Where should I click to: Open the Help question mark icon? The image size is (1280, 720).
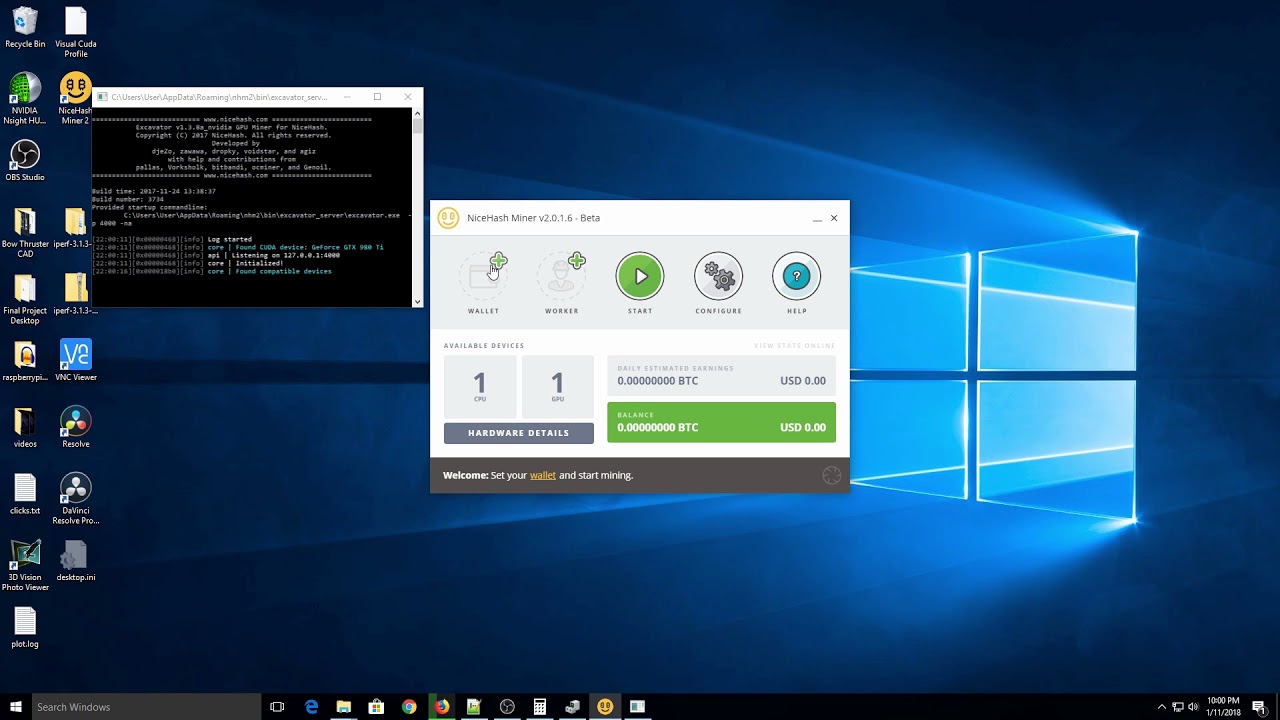point(796,277)
